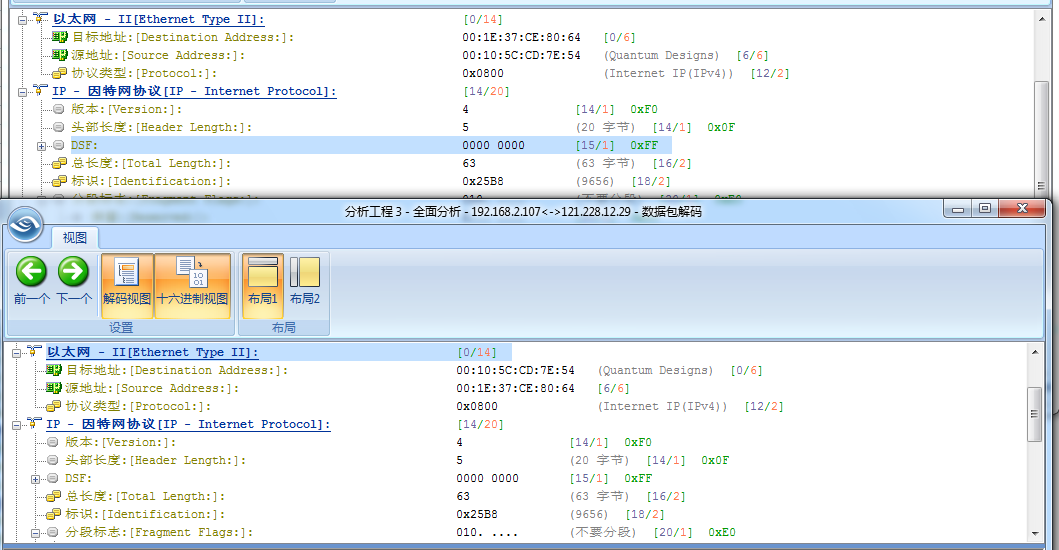Select Fragment Flags row in front window
The image size is (1059, 550).
coord(400,532)
